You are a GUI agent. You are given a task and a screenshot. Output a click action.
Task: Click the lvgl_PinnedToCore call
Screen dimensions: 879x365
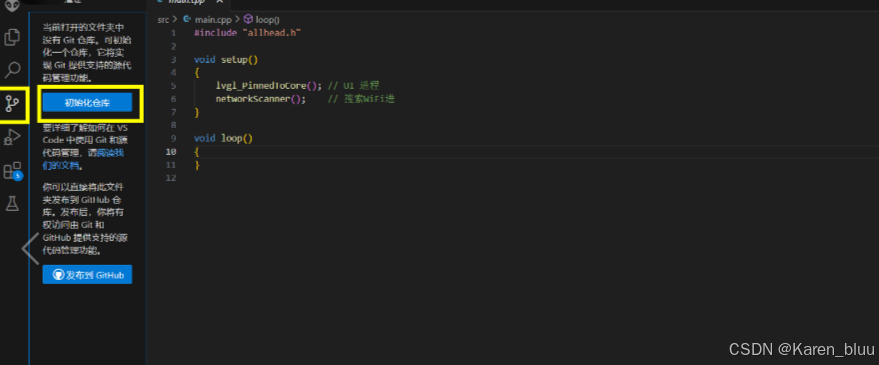pos(269,86)
